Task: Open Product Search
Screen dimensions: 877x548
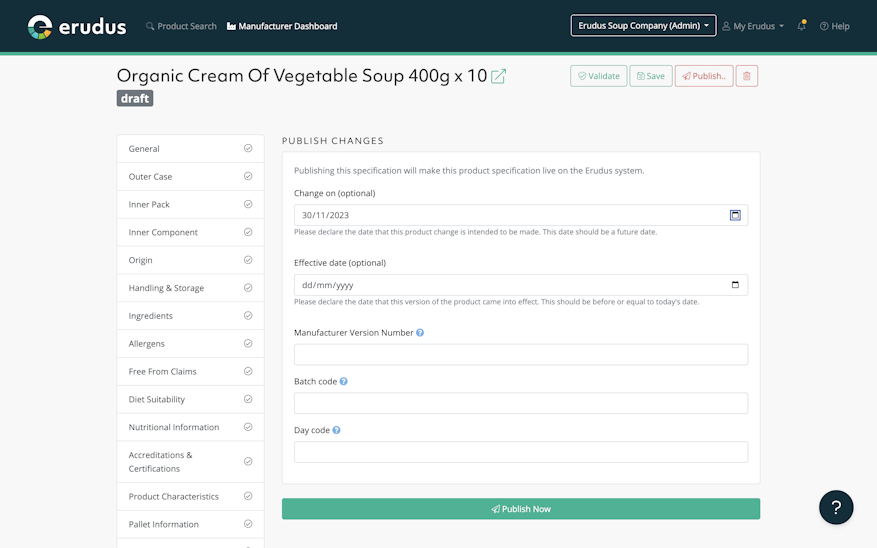Action: 181,26
